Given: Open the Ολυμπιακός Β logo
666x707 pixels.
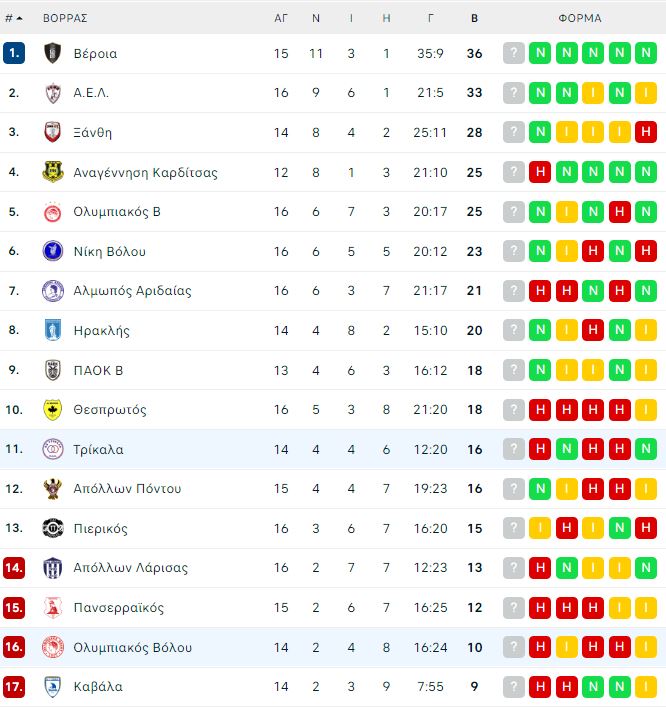Looking at the screenshot, I should [53, 211].
